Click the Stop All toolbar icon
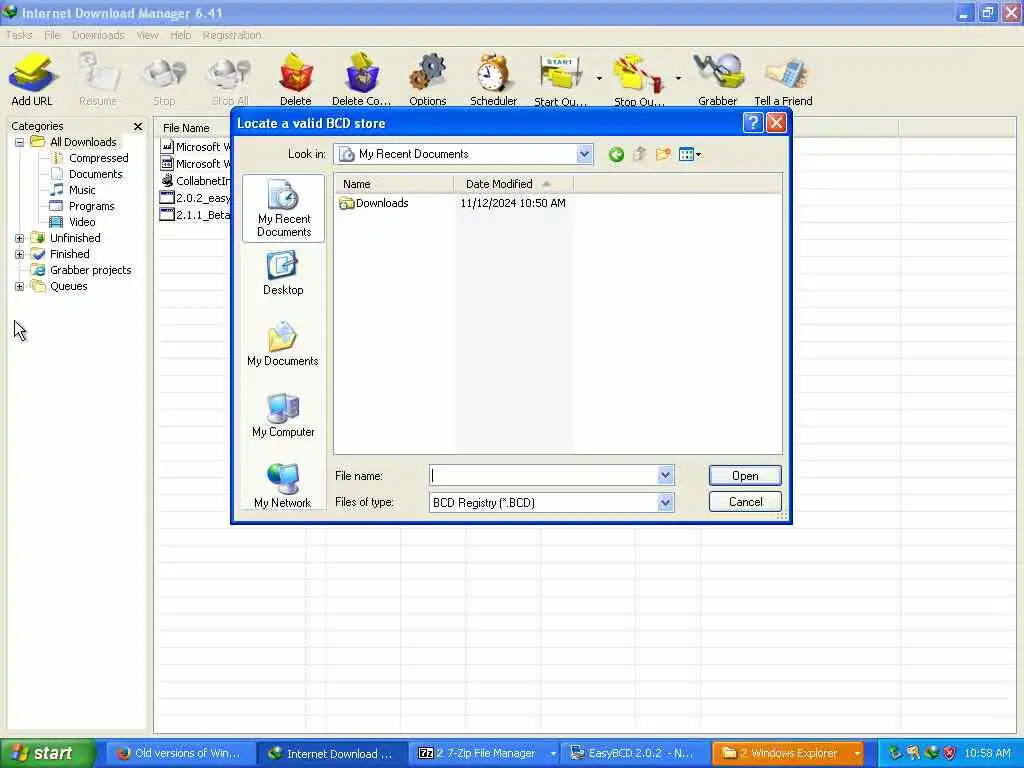Image resolution: width=1024 pixels, height=768 pixels. (x=230, y=80)
